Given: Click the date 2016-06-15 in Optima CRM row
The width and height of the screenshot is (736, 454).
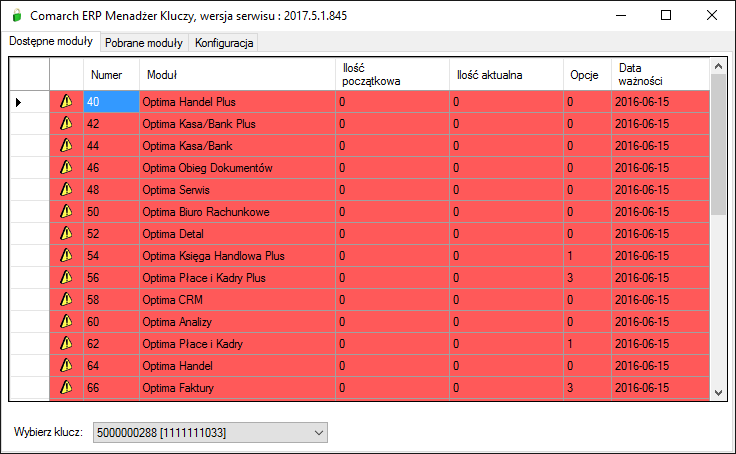Looking at the screenshot, I should [660, 300].
